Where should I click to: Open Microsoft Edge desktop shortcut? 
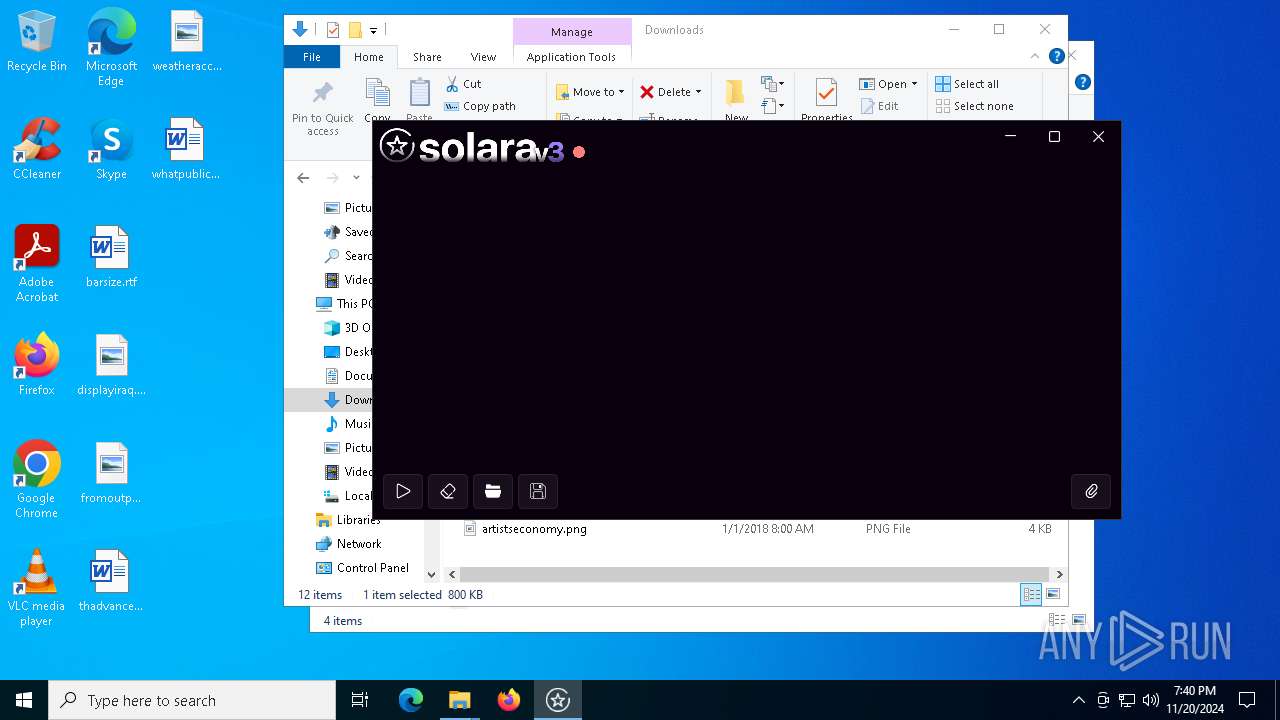(x=111, y=47)
